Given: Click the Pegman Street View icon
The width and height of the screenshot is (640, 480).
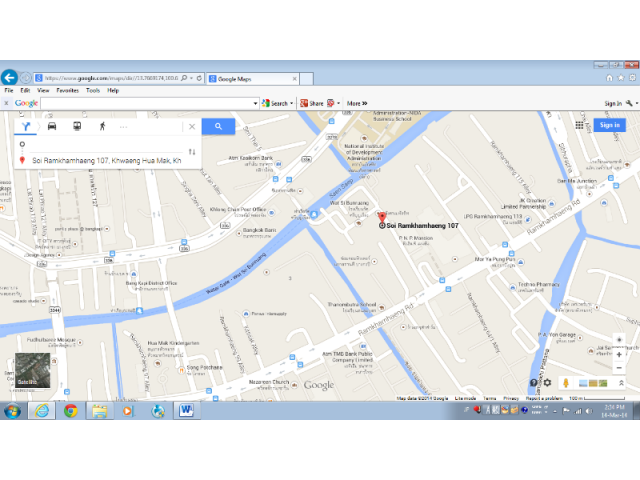Looking at the screenshot, I should (567, 383).
